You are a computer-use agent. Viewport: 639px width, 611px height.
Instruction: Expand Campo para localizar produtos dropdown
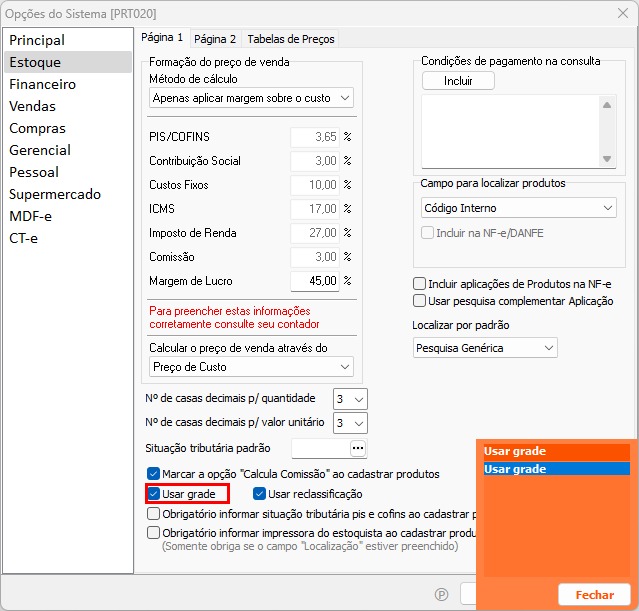pos(518,208)
